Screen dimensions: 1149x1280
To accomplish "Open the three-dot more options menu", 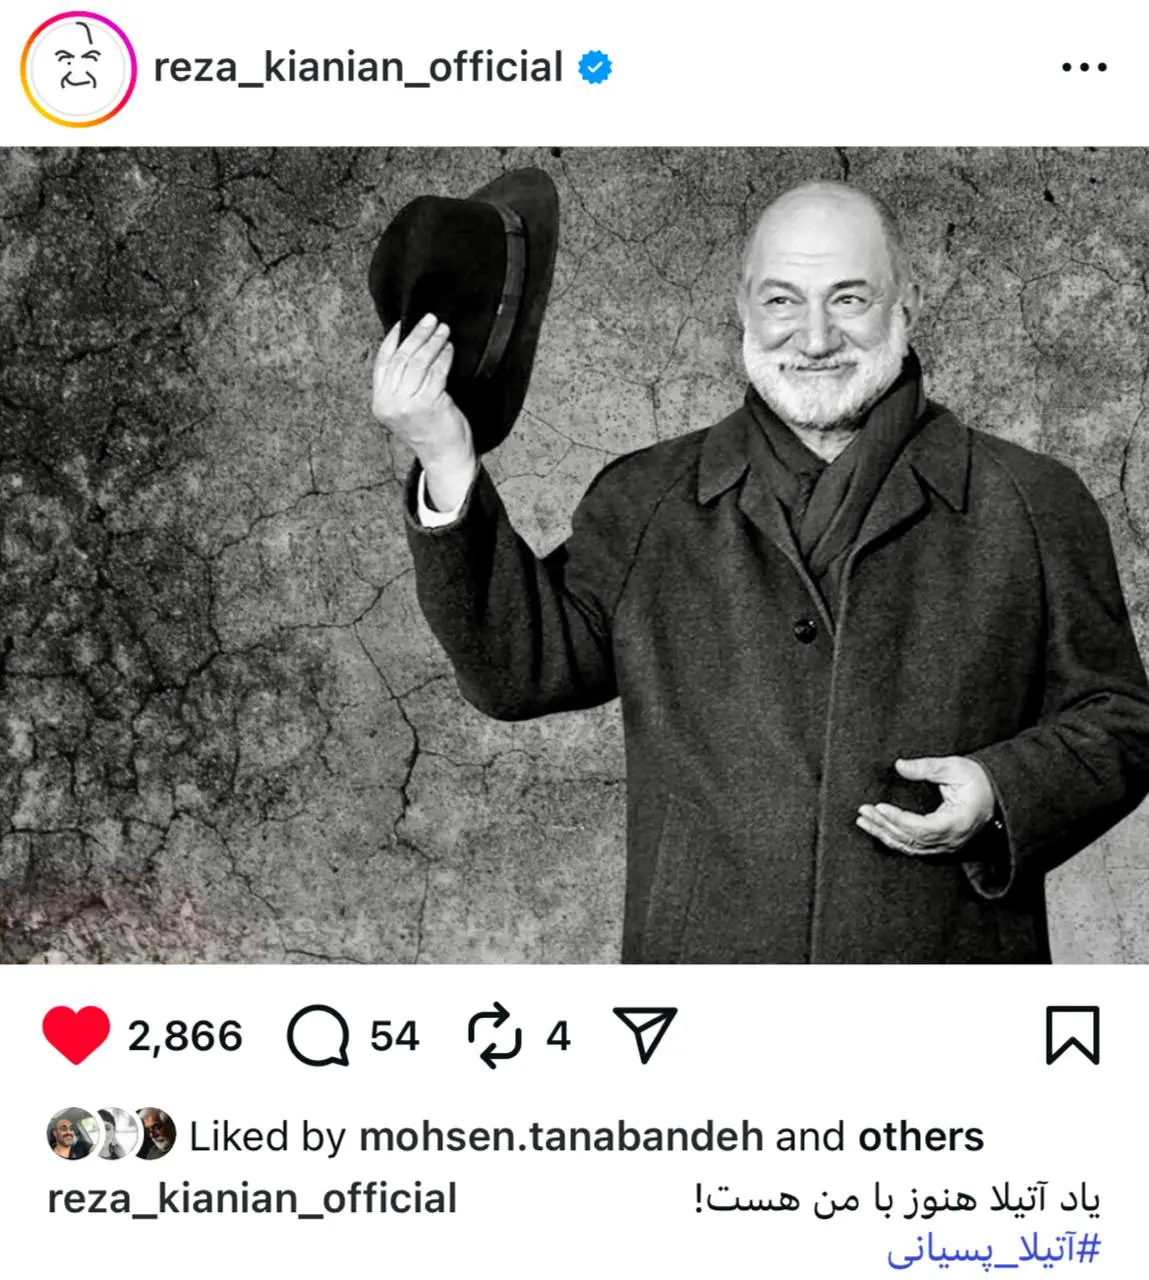I will pyautogui.click(x=1084, y=67).
